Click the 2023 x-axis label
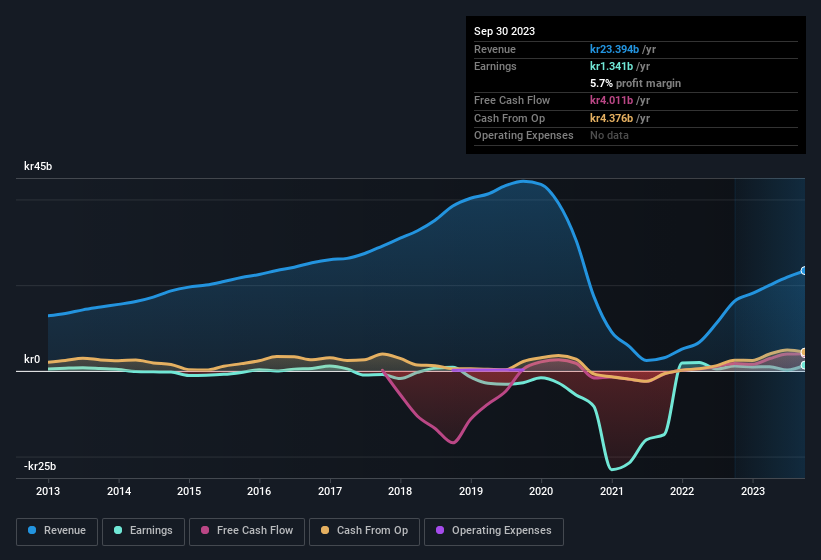This screenshot has width=821, height=560. click(753, 491)
